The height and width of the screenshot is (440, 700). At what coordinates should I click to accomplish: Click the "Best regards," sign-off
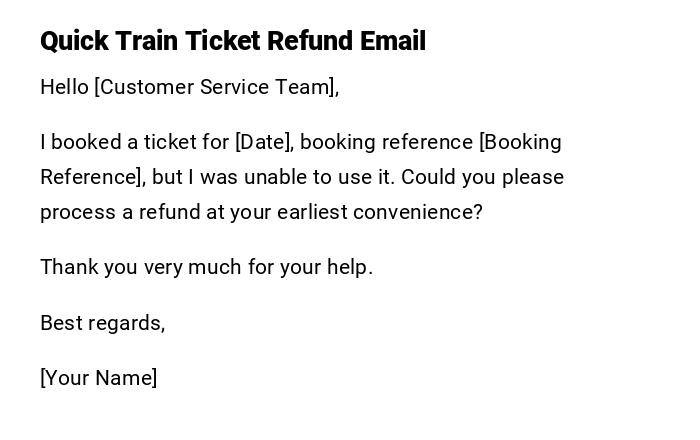(102, 323)
